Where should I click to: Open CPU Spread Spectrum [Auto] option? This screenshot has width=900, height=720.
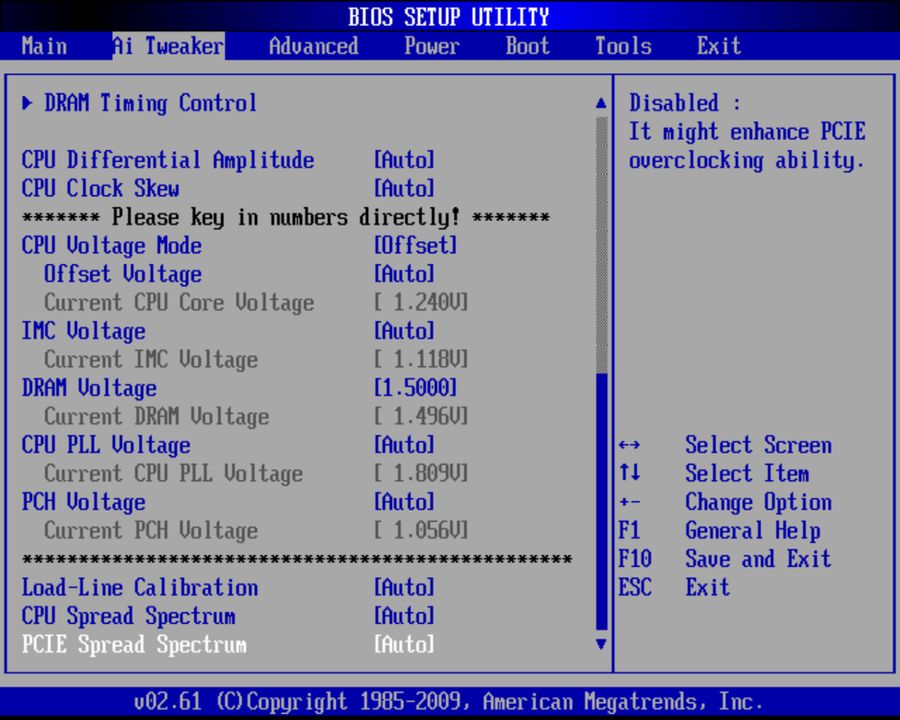coord(404,616)
